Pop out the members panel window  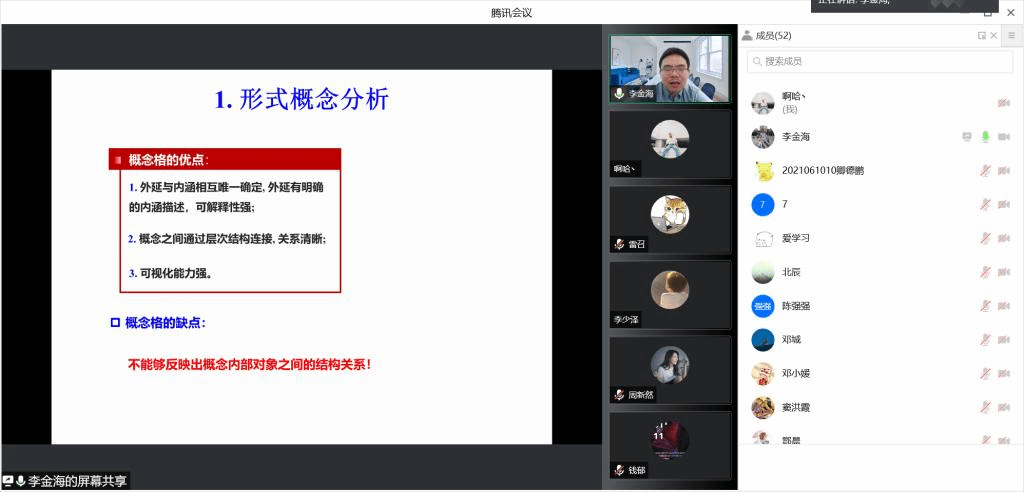pos(982,36)
